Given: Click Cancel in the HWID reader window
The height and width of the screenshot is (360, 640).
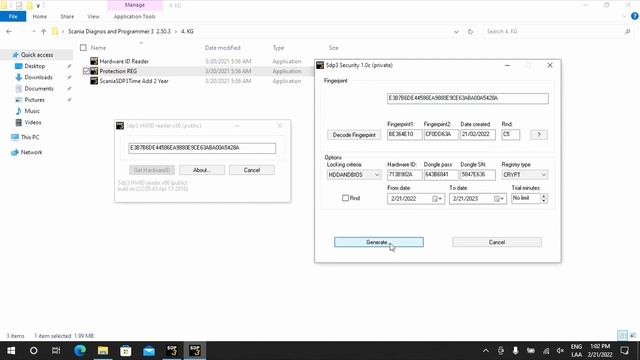Looking at the screenshot, I should click(x=252, y=170).
